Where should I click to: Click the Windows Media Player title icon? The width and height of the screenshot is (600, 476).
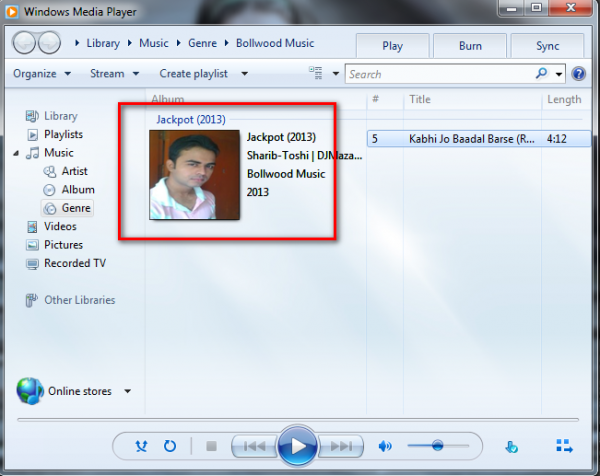[x=12, y=11]
